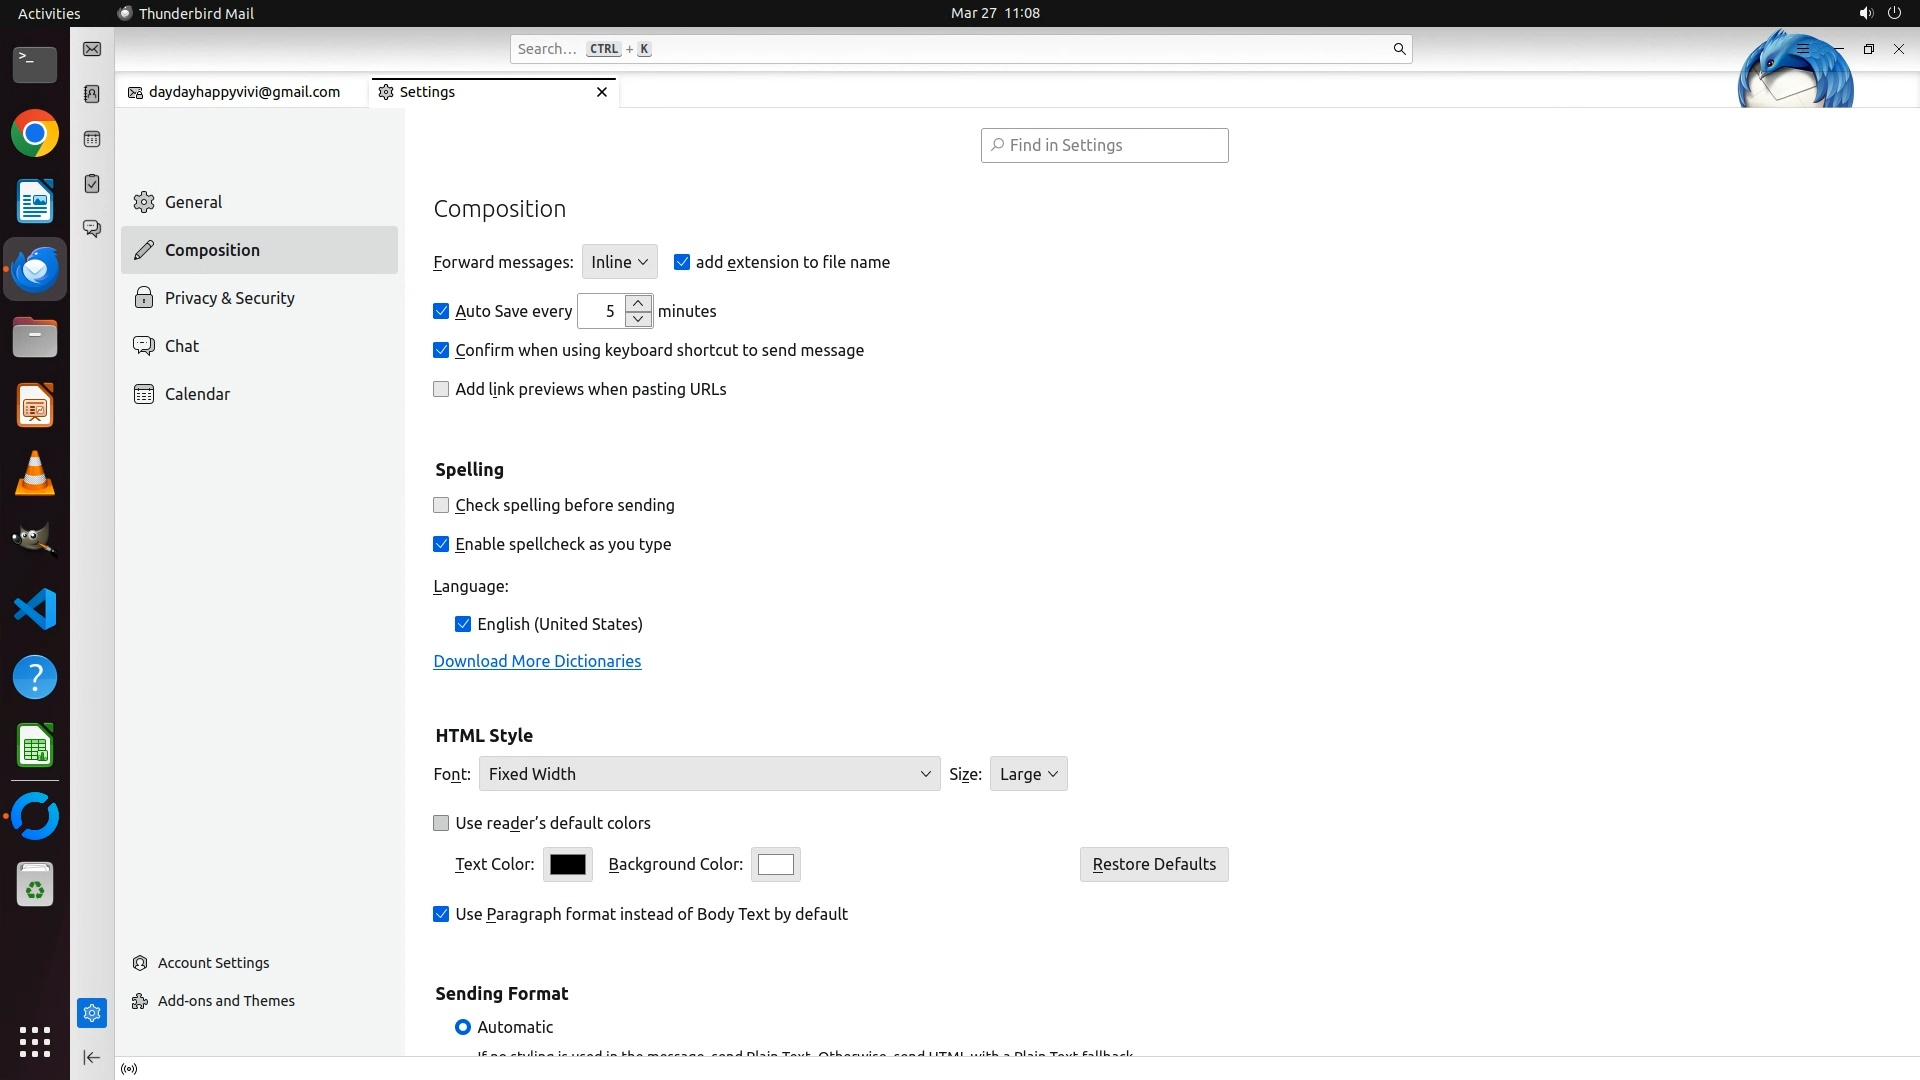This screenshot has height=1080, width=1920.
Task: Open the Thunderbird hamburger app menu
Action: pyautogui.click(x=1803, y=49)
